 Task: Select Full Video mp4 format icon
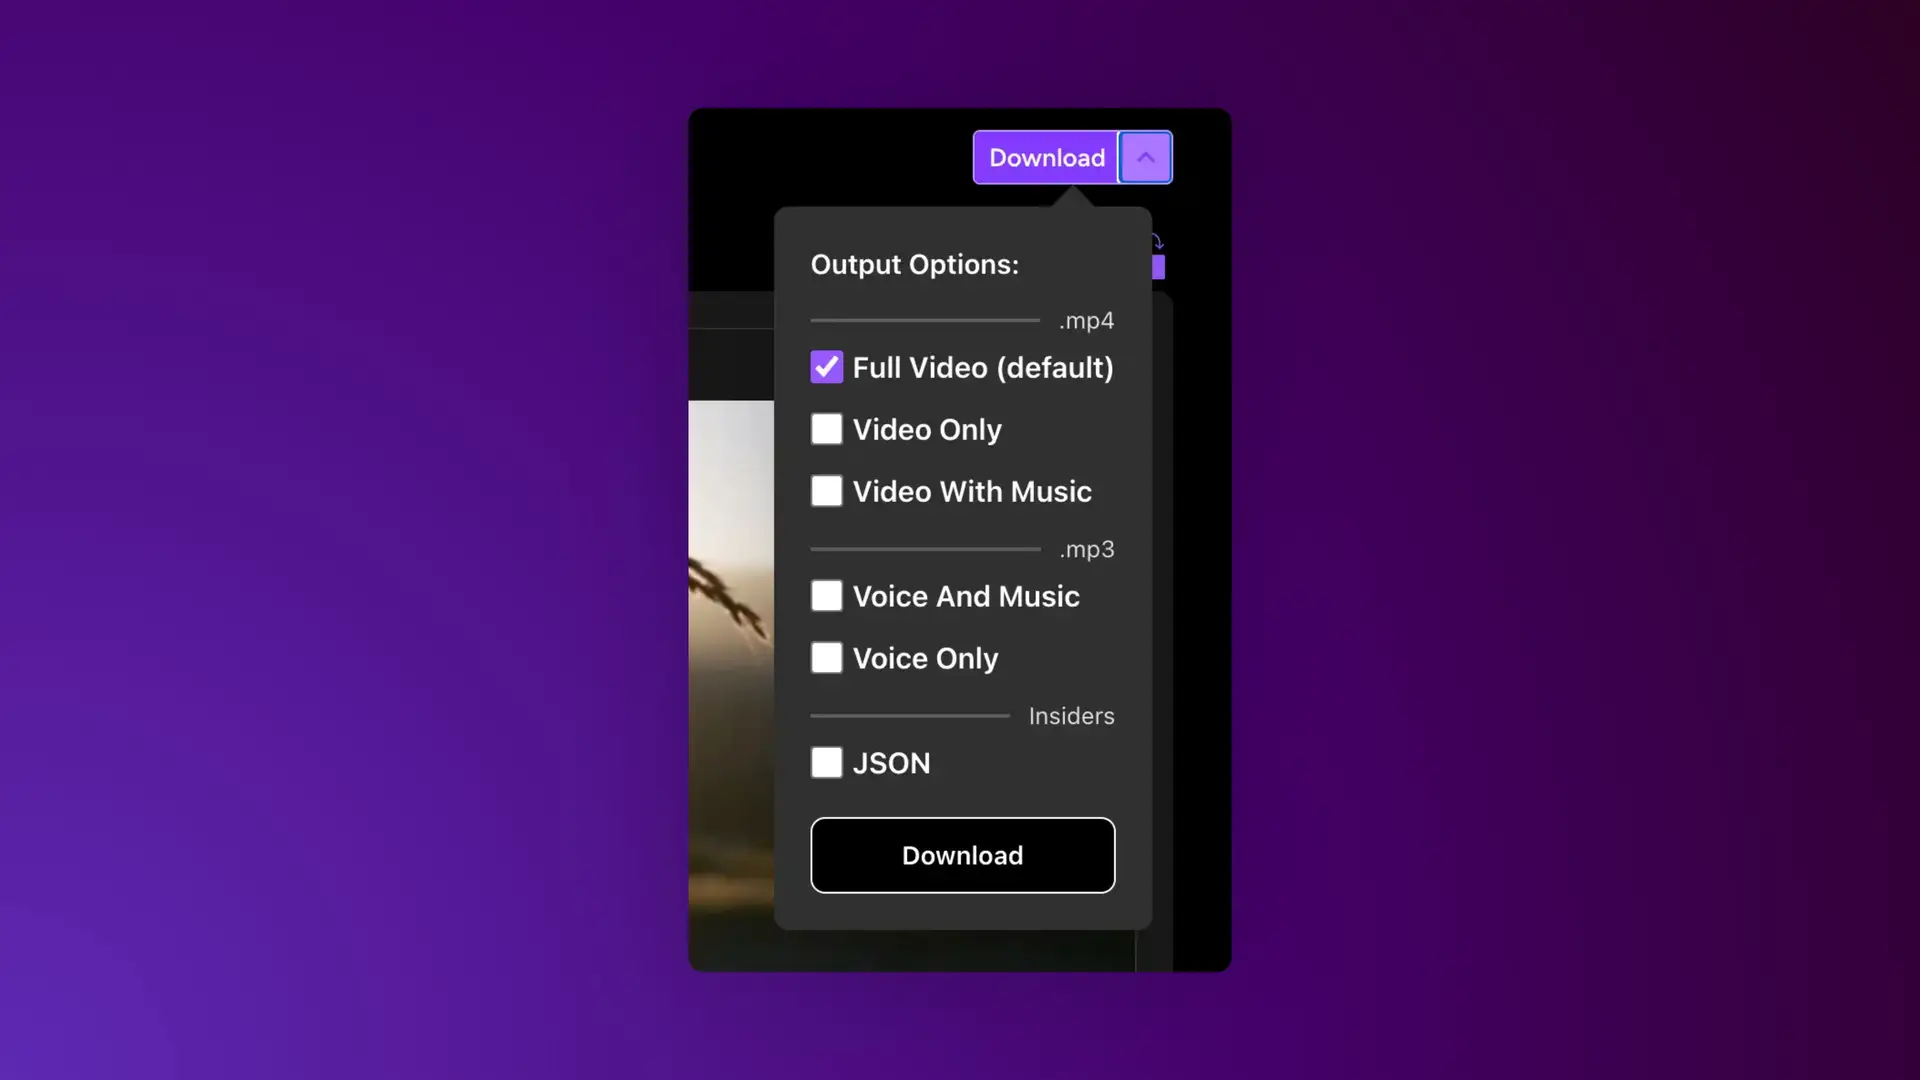pos(827,367)
